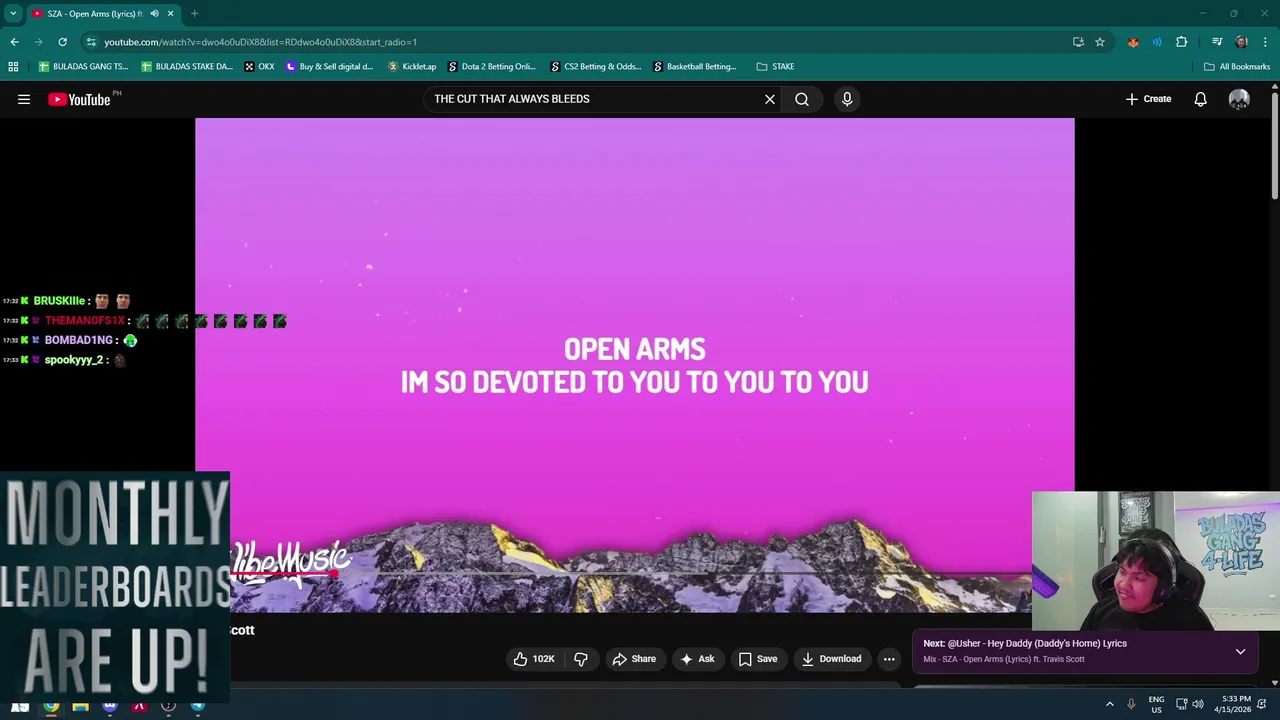Open YouTube notifications bell
1280x720 pixels.
click(1200, 99)
